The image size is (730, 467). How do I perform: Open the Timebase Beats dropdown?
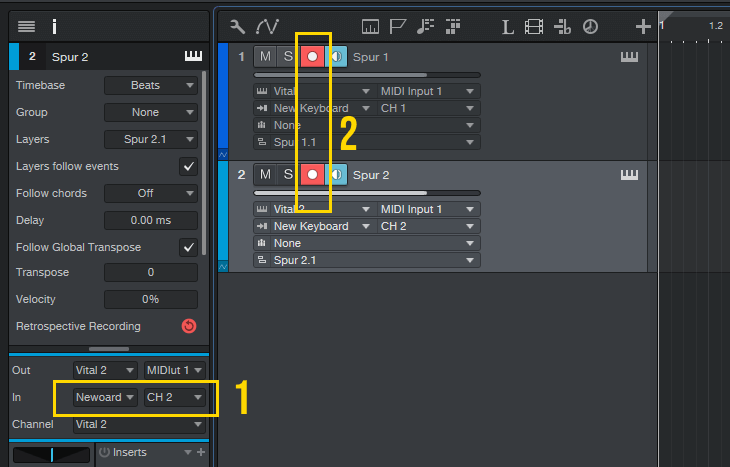click(x=151, y=85)
